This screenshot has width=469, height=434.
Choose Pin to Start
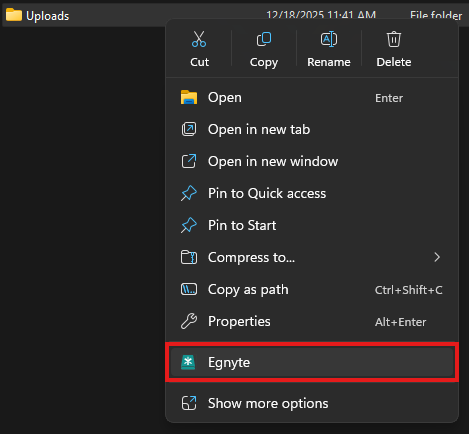click(312, 225)
